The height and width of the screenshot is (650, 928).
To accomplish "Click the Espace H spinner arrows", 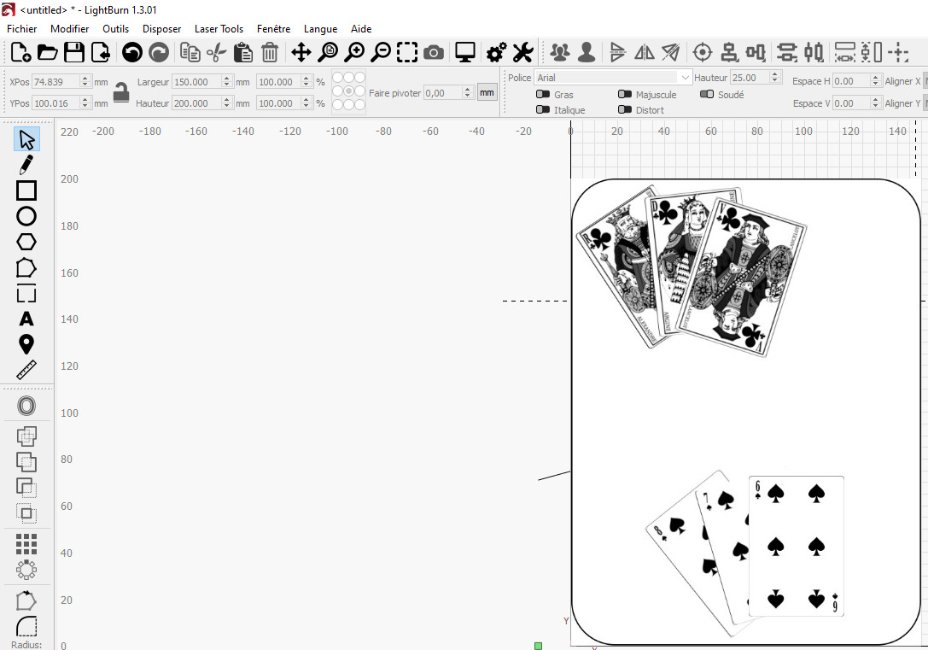I will tap(875, 81).
